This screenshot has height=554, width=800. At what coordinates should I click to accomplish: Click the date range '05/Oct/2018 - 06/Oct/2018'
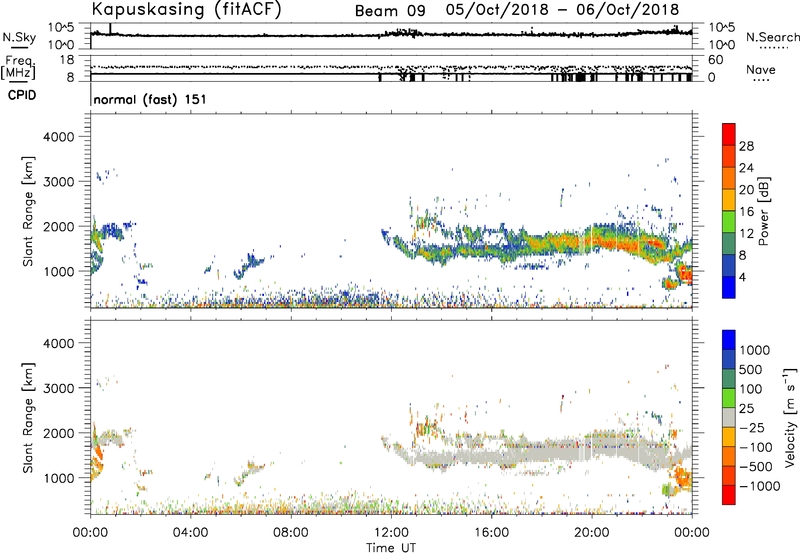click(x=562, y=10)
